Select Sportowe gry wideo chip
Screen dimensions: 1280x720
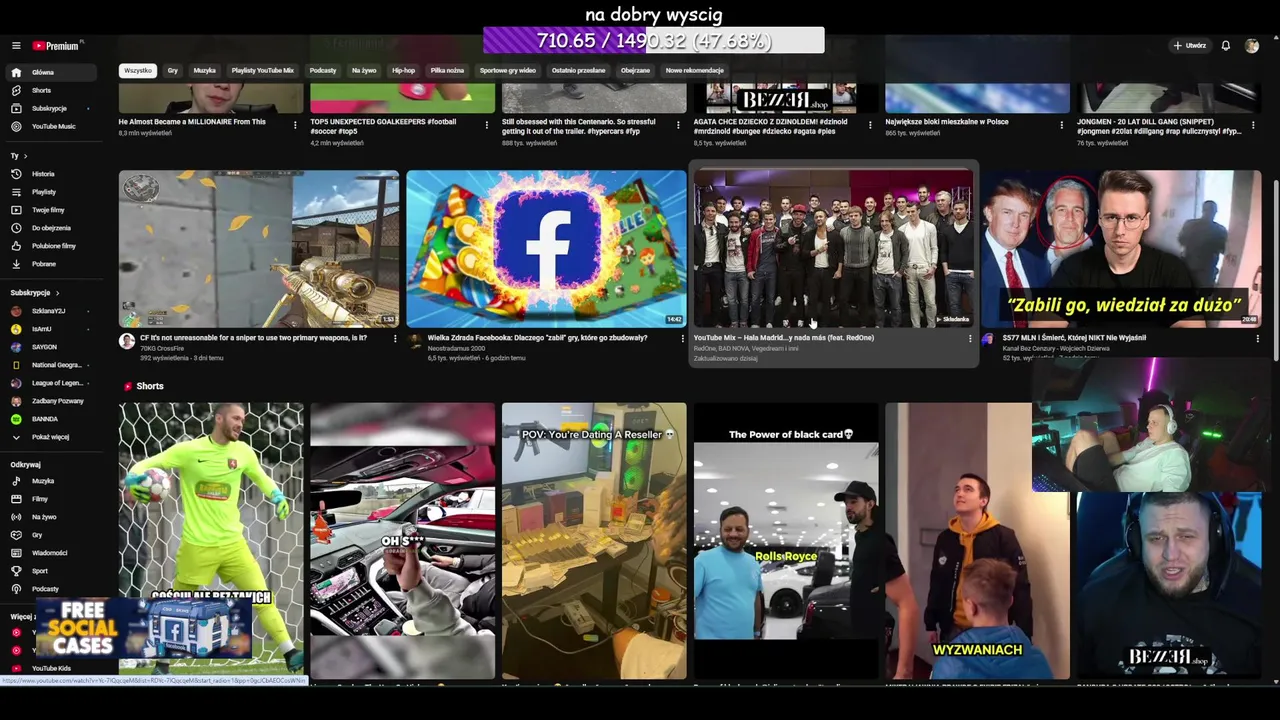[x=508, y=71]
